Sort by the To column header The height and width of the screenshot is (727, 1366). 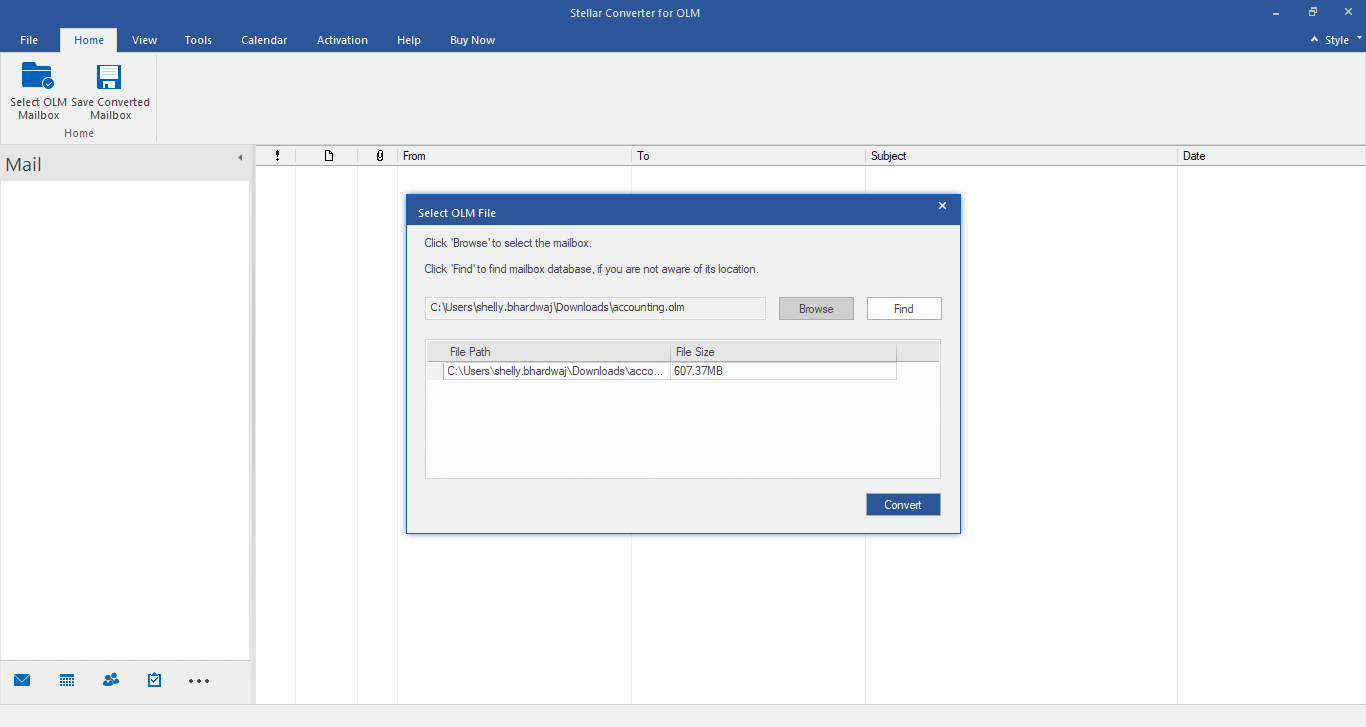pos(748,156)
